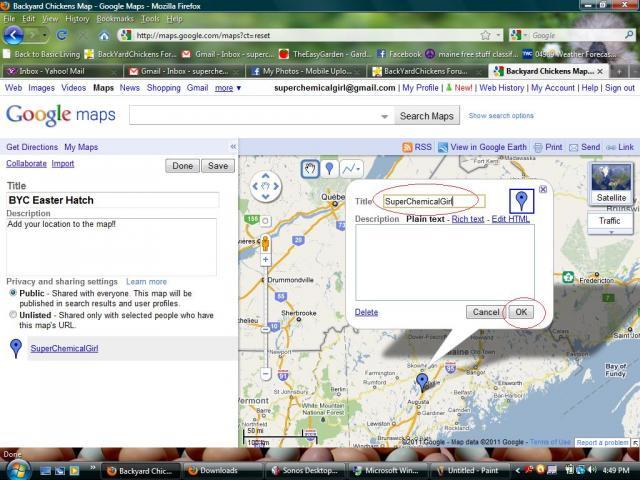Expand more map layers below Traffic
This screenshot has height=480, width=640.
tap(611, 232)
